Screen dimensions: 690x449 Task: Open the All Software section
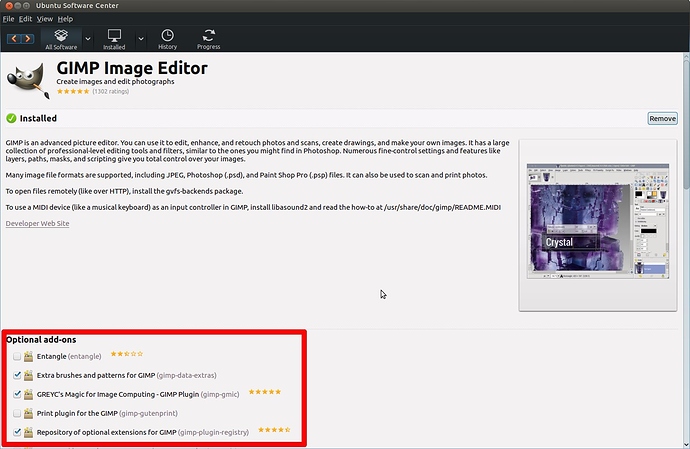pyautogui.click(x=61, y=39)
